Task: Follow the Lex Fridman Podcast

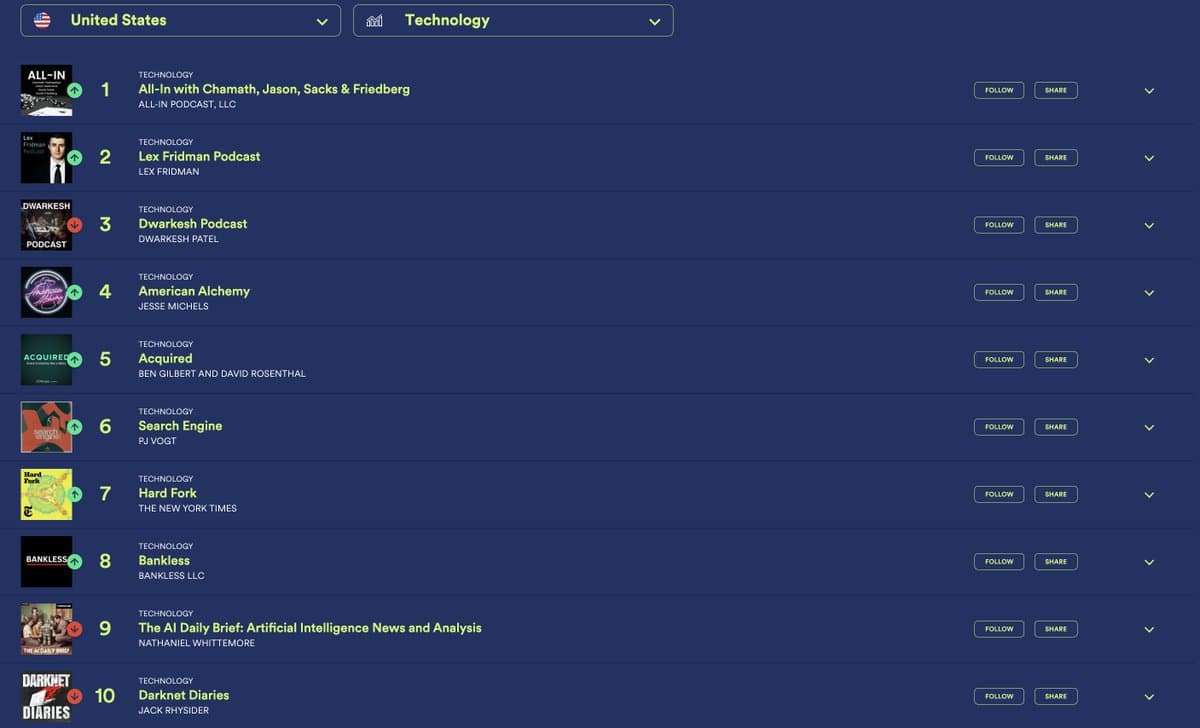Action: [x=998, y=157]
